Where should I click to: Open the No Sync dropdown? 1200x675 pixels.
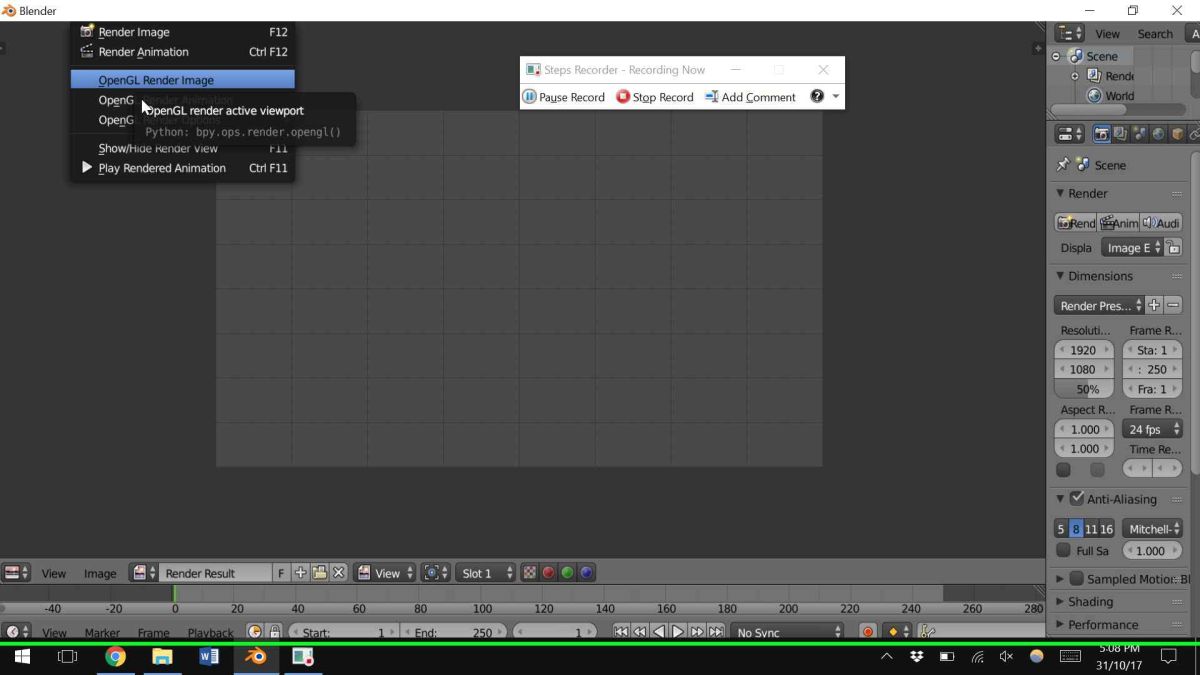pos(787,632)
